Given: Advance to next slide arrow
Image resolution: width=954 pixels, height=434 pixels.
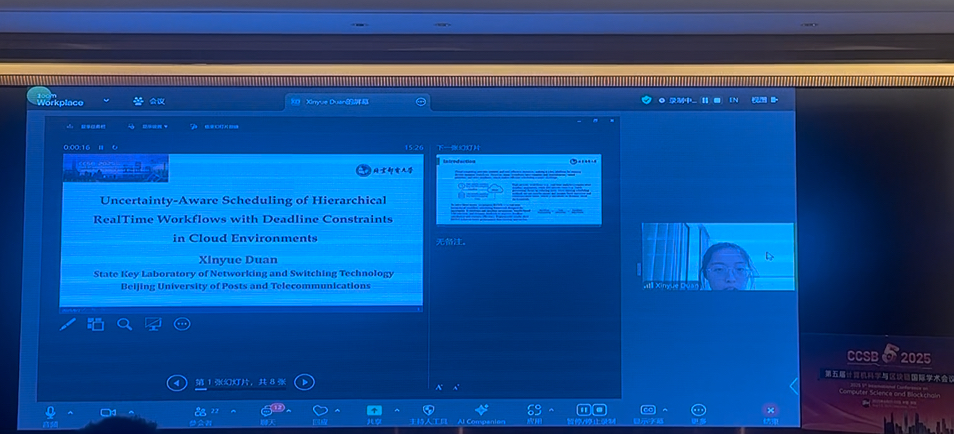Looking at the screenshot, I should click(x=304, y=382).
